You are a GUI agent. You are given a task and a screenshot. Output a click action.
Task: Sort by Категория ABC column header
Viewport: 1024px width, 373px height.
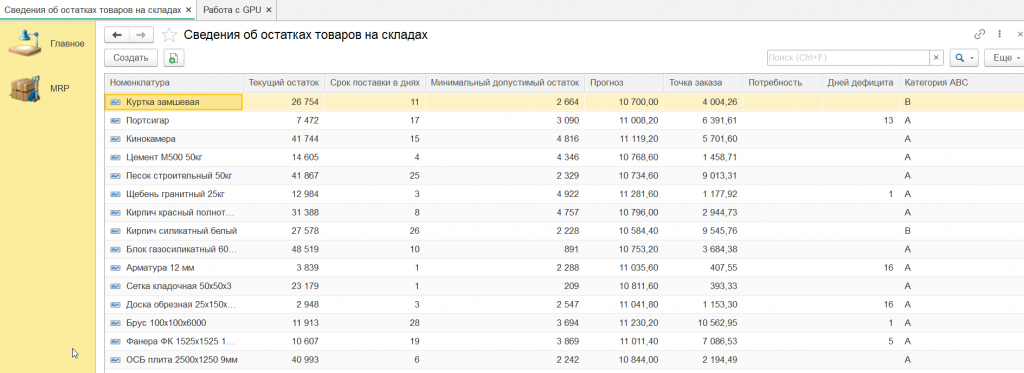click(x=926, y=83)
